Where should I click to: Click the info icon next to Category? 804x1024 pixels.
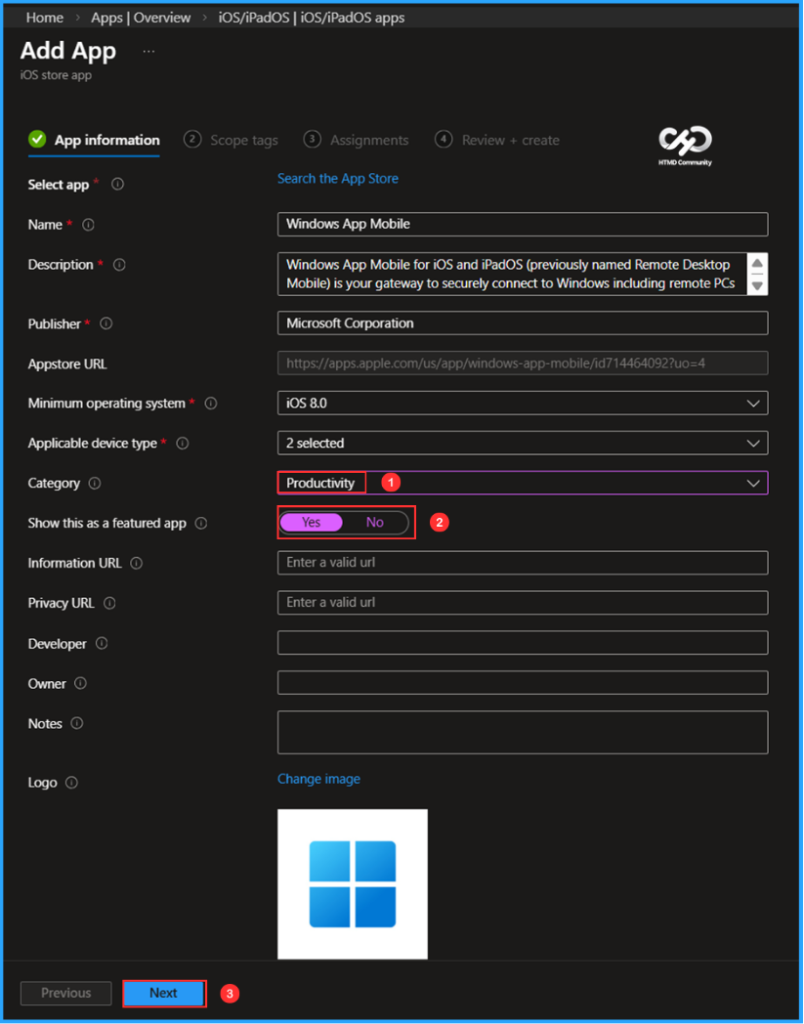(x=96, y=483)
